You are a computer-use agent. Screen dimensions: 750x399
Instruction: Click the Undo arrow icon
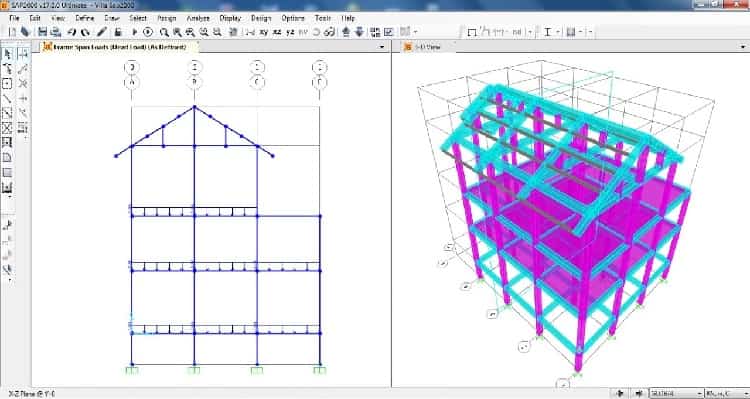pos(72,32)
